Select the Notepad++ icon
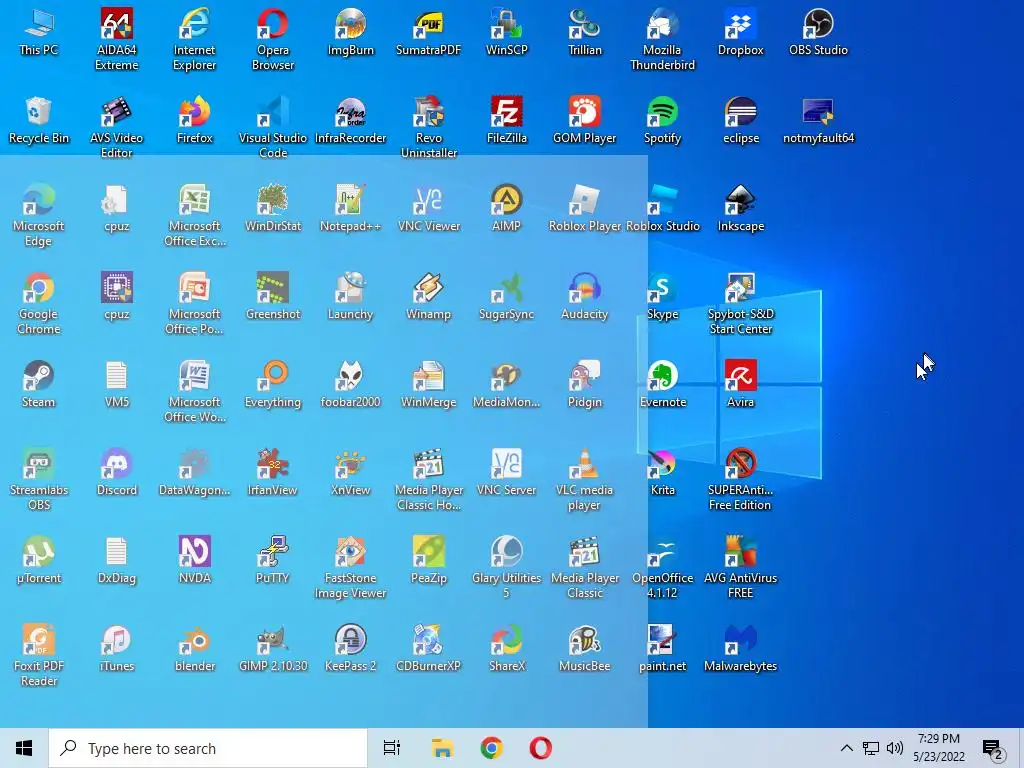 (351, 209)
